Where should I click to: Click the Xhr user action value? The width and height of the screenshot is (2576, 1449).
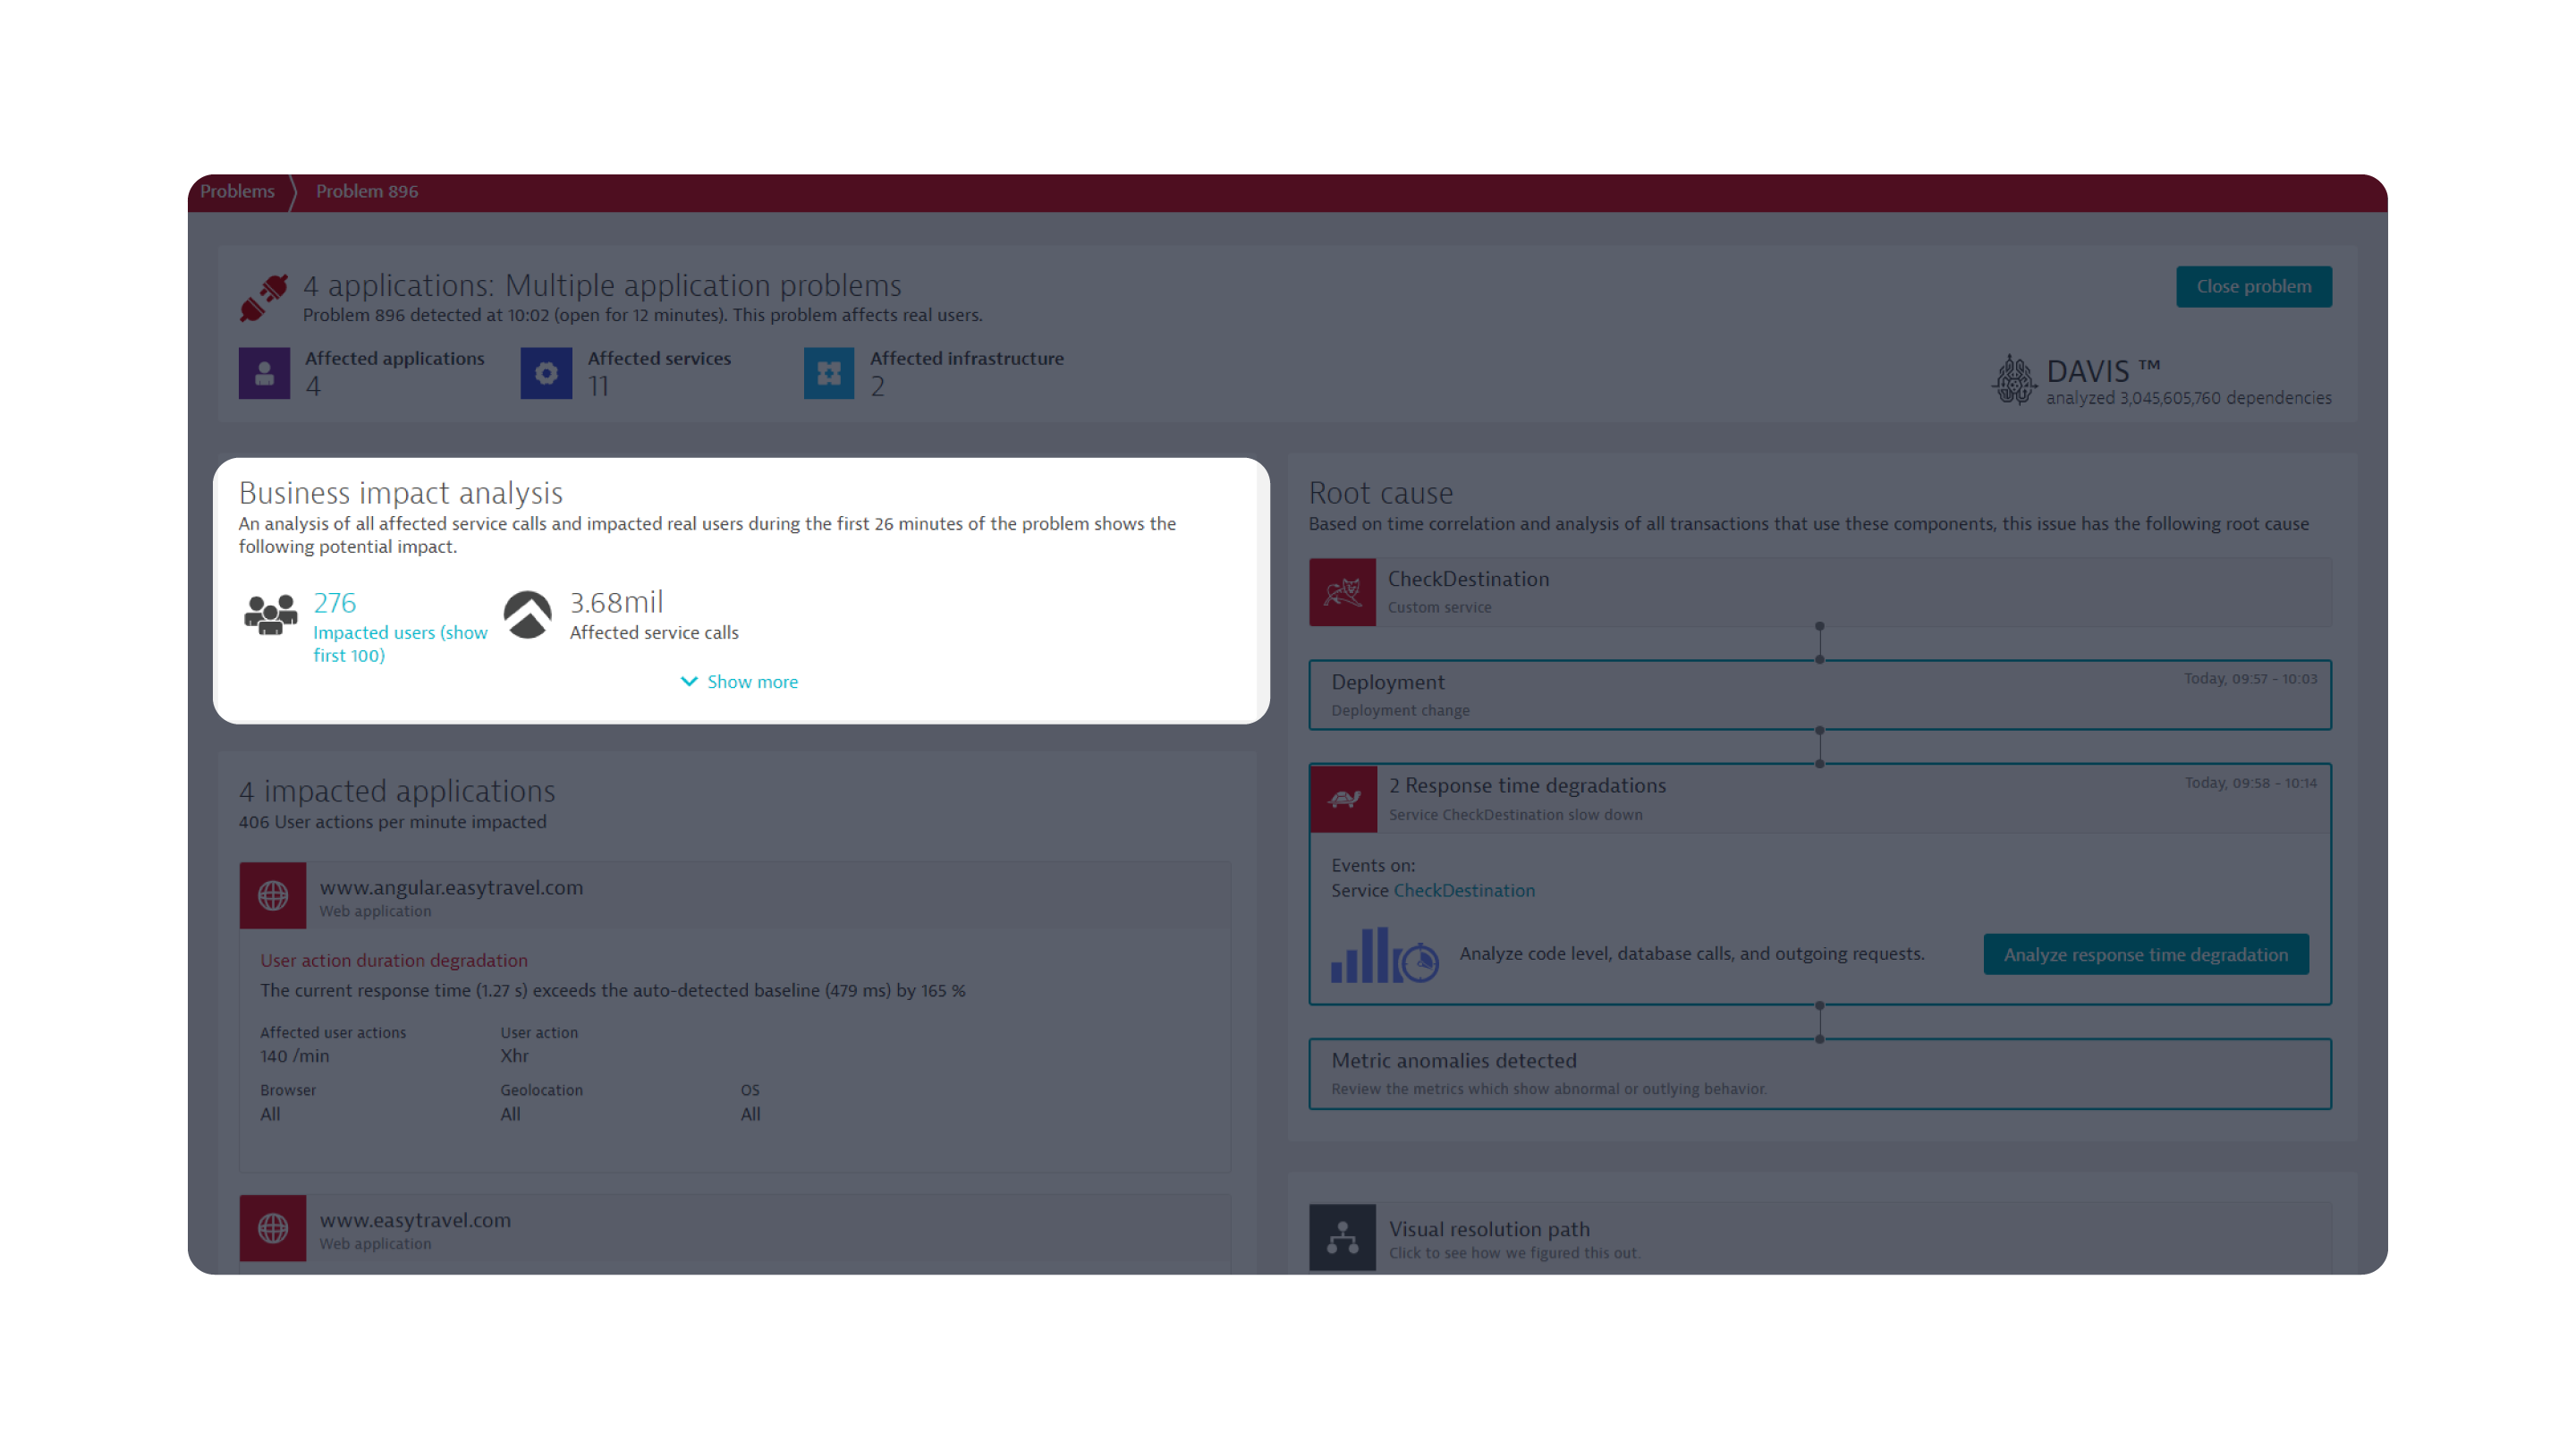(x=514, y=1055)
